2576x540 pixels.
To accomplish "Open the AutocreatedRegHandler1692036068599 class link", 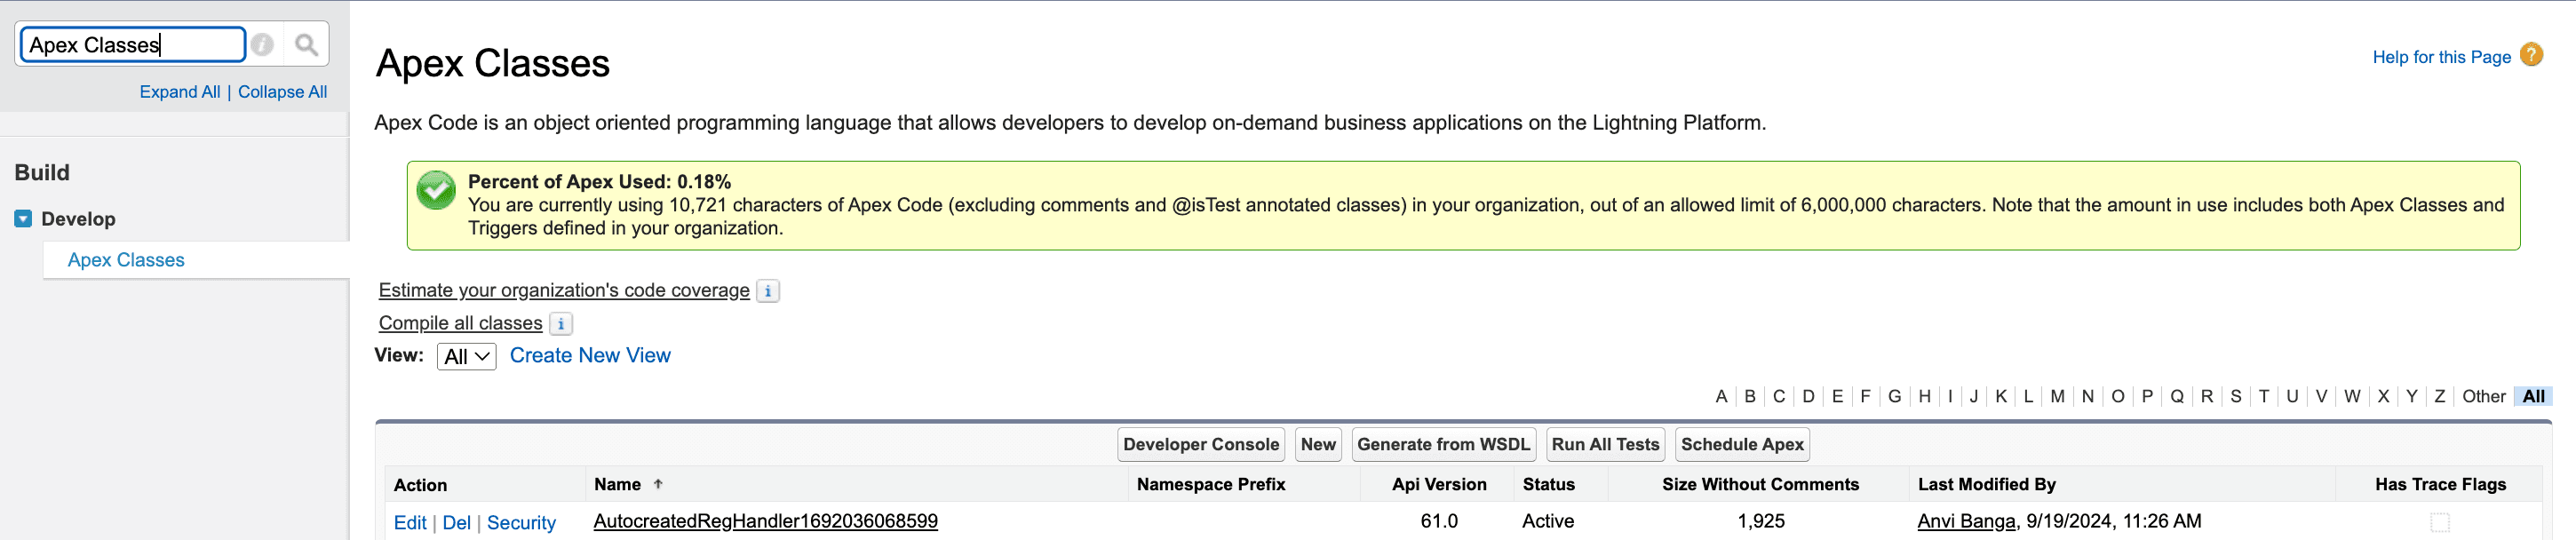I will pyautogui.click(x=765, y=522).
